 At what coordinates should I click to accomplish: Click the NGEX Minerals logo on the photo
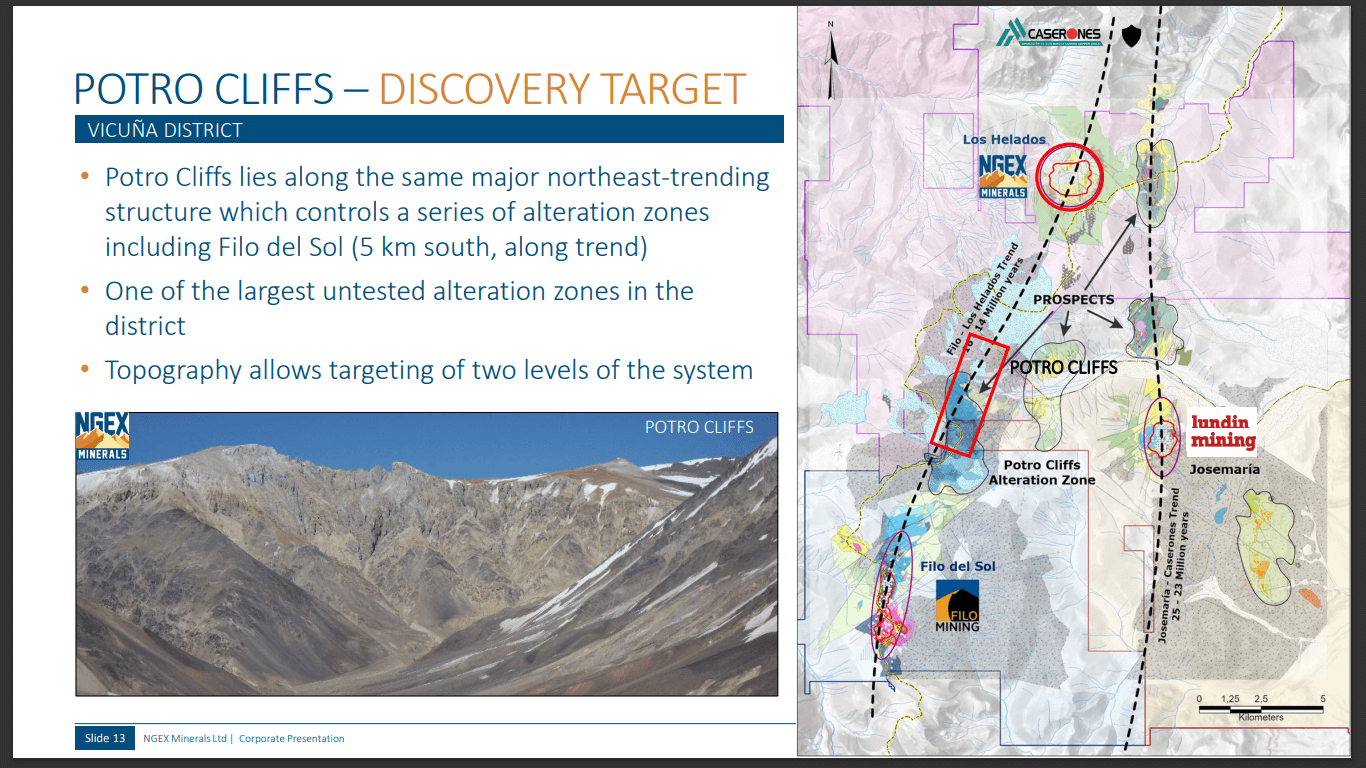click(x=103, y=436)
